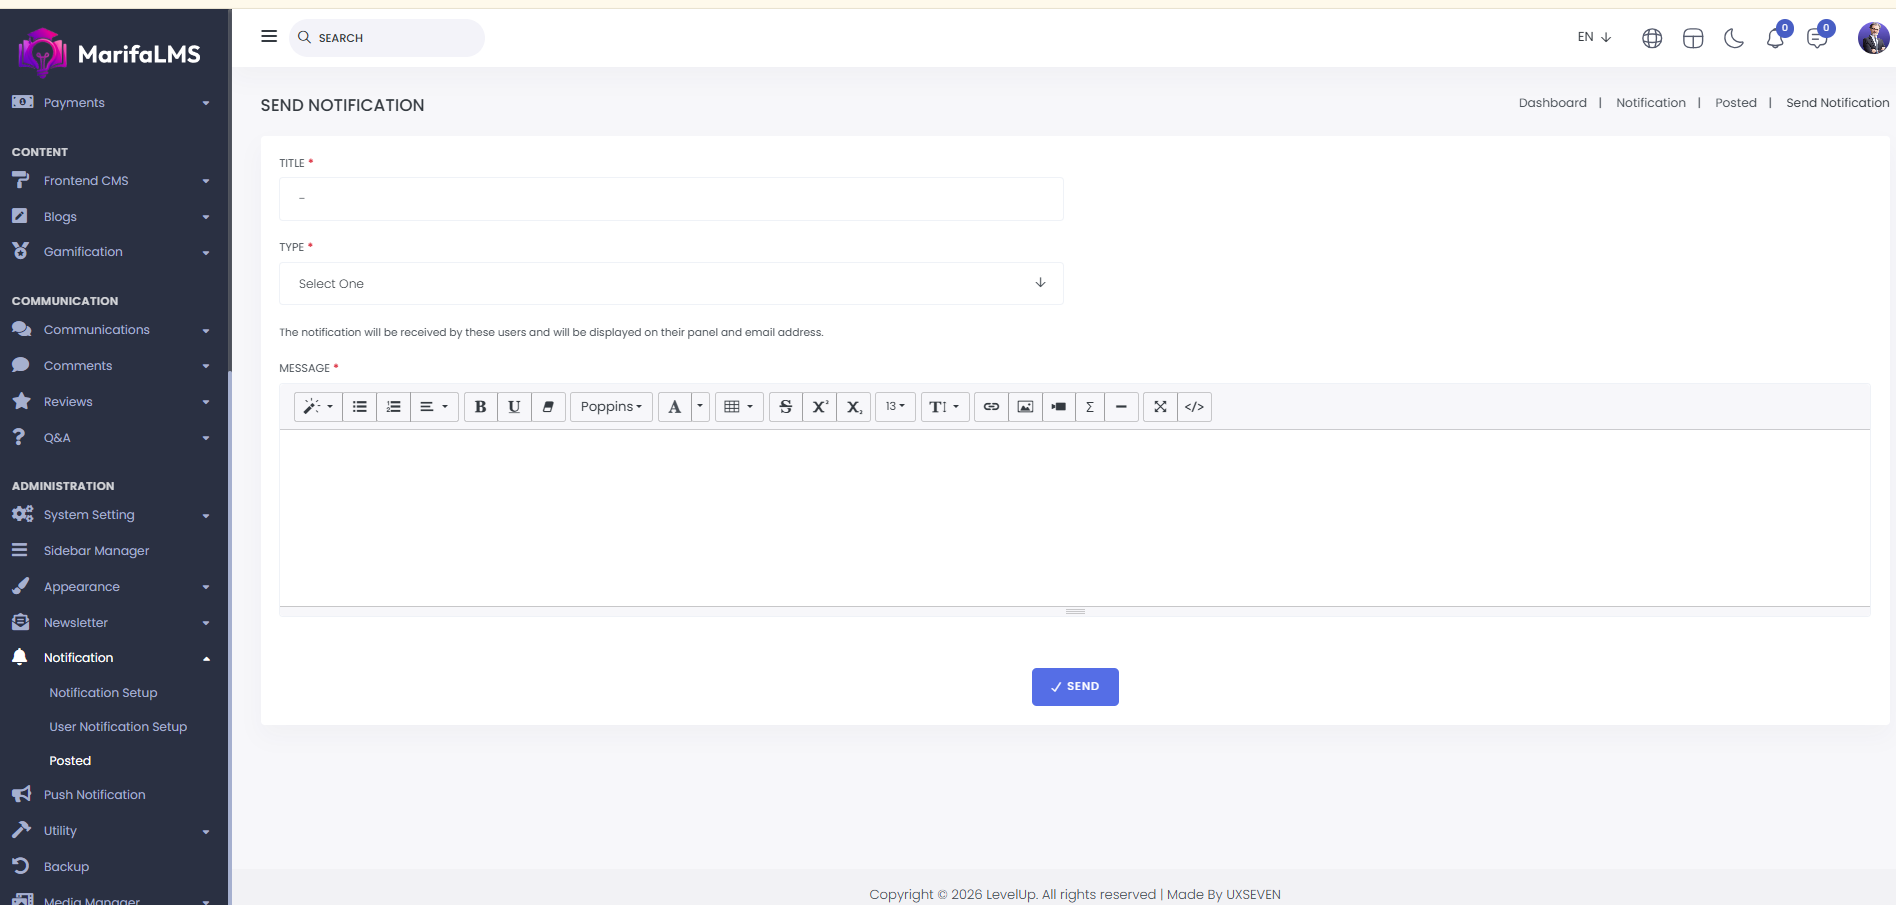Click the hamburger menu to collapse the sidebar
The image size is (1896, 905).
pos(269,37)
